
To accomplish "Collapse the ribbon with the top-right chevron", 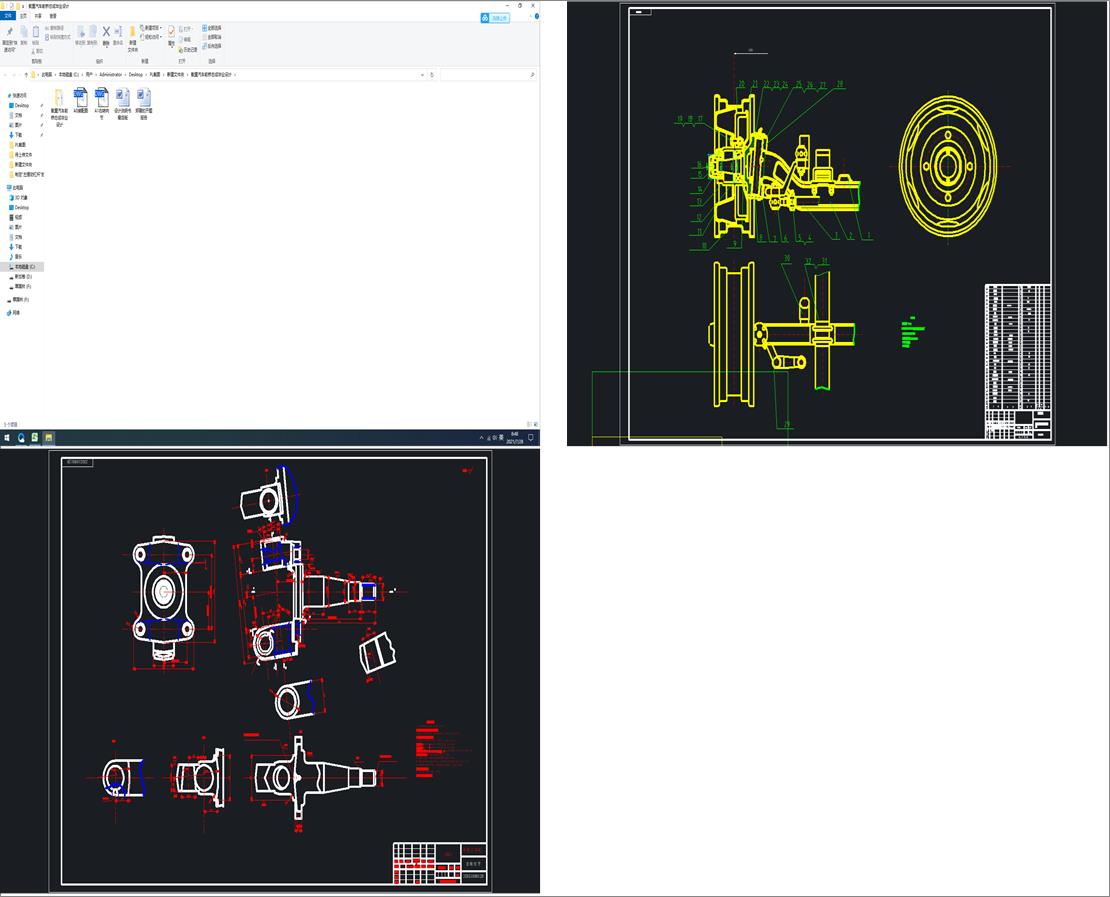I will (530, 16).
